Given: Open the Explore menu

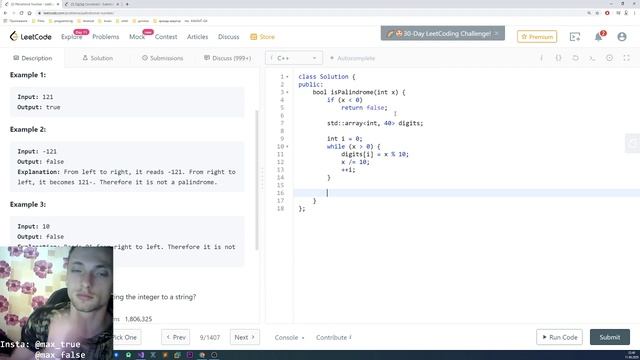Looking at the screenshot, I should (72, 37).
